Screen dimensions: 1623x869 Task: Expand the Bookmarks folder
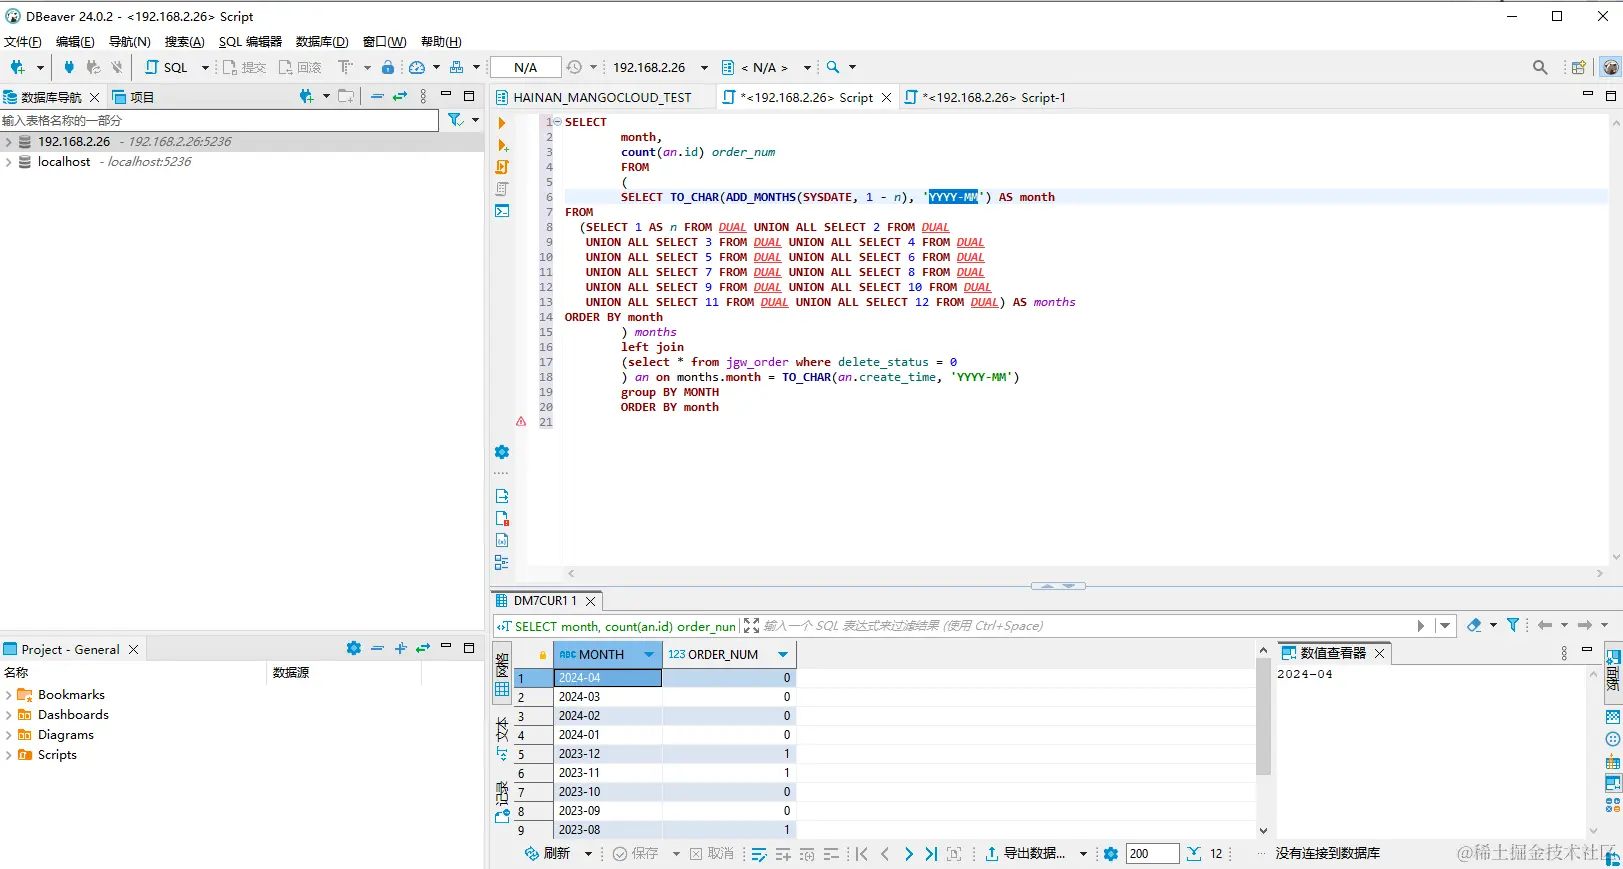(x=9, y=695)
